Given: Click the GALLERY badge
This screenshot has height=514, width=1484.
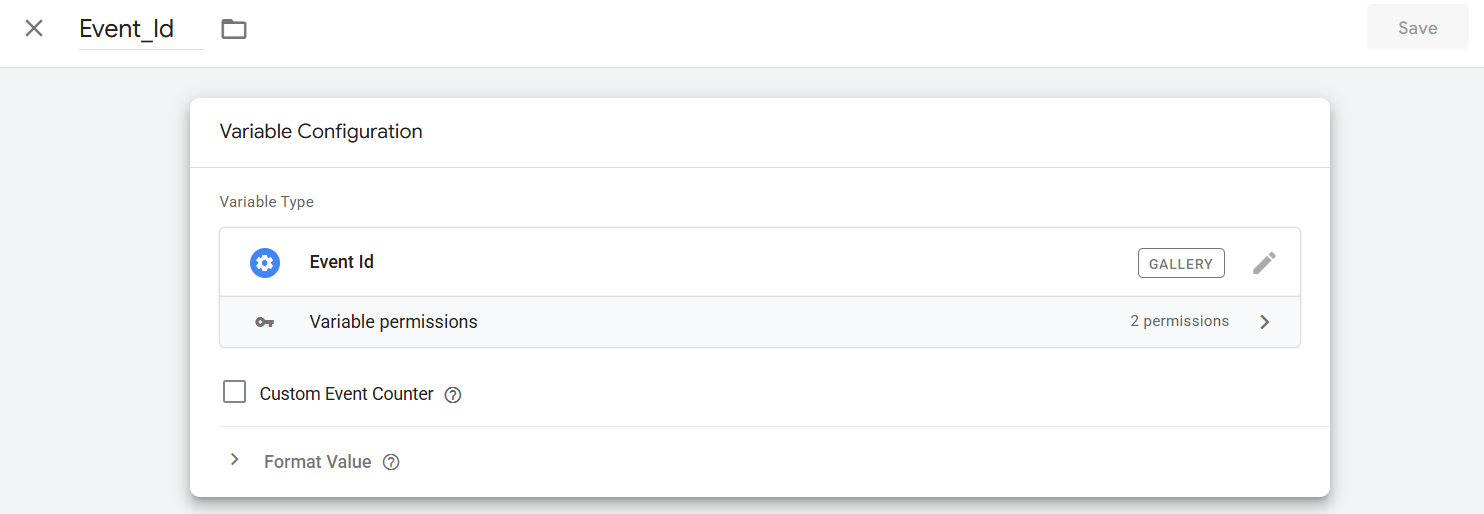Looking at the screenshot, I should click(1181, 263).
